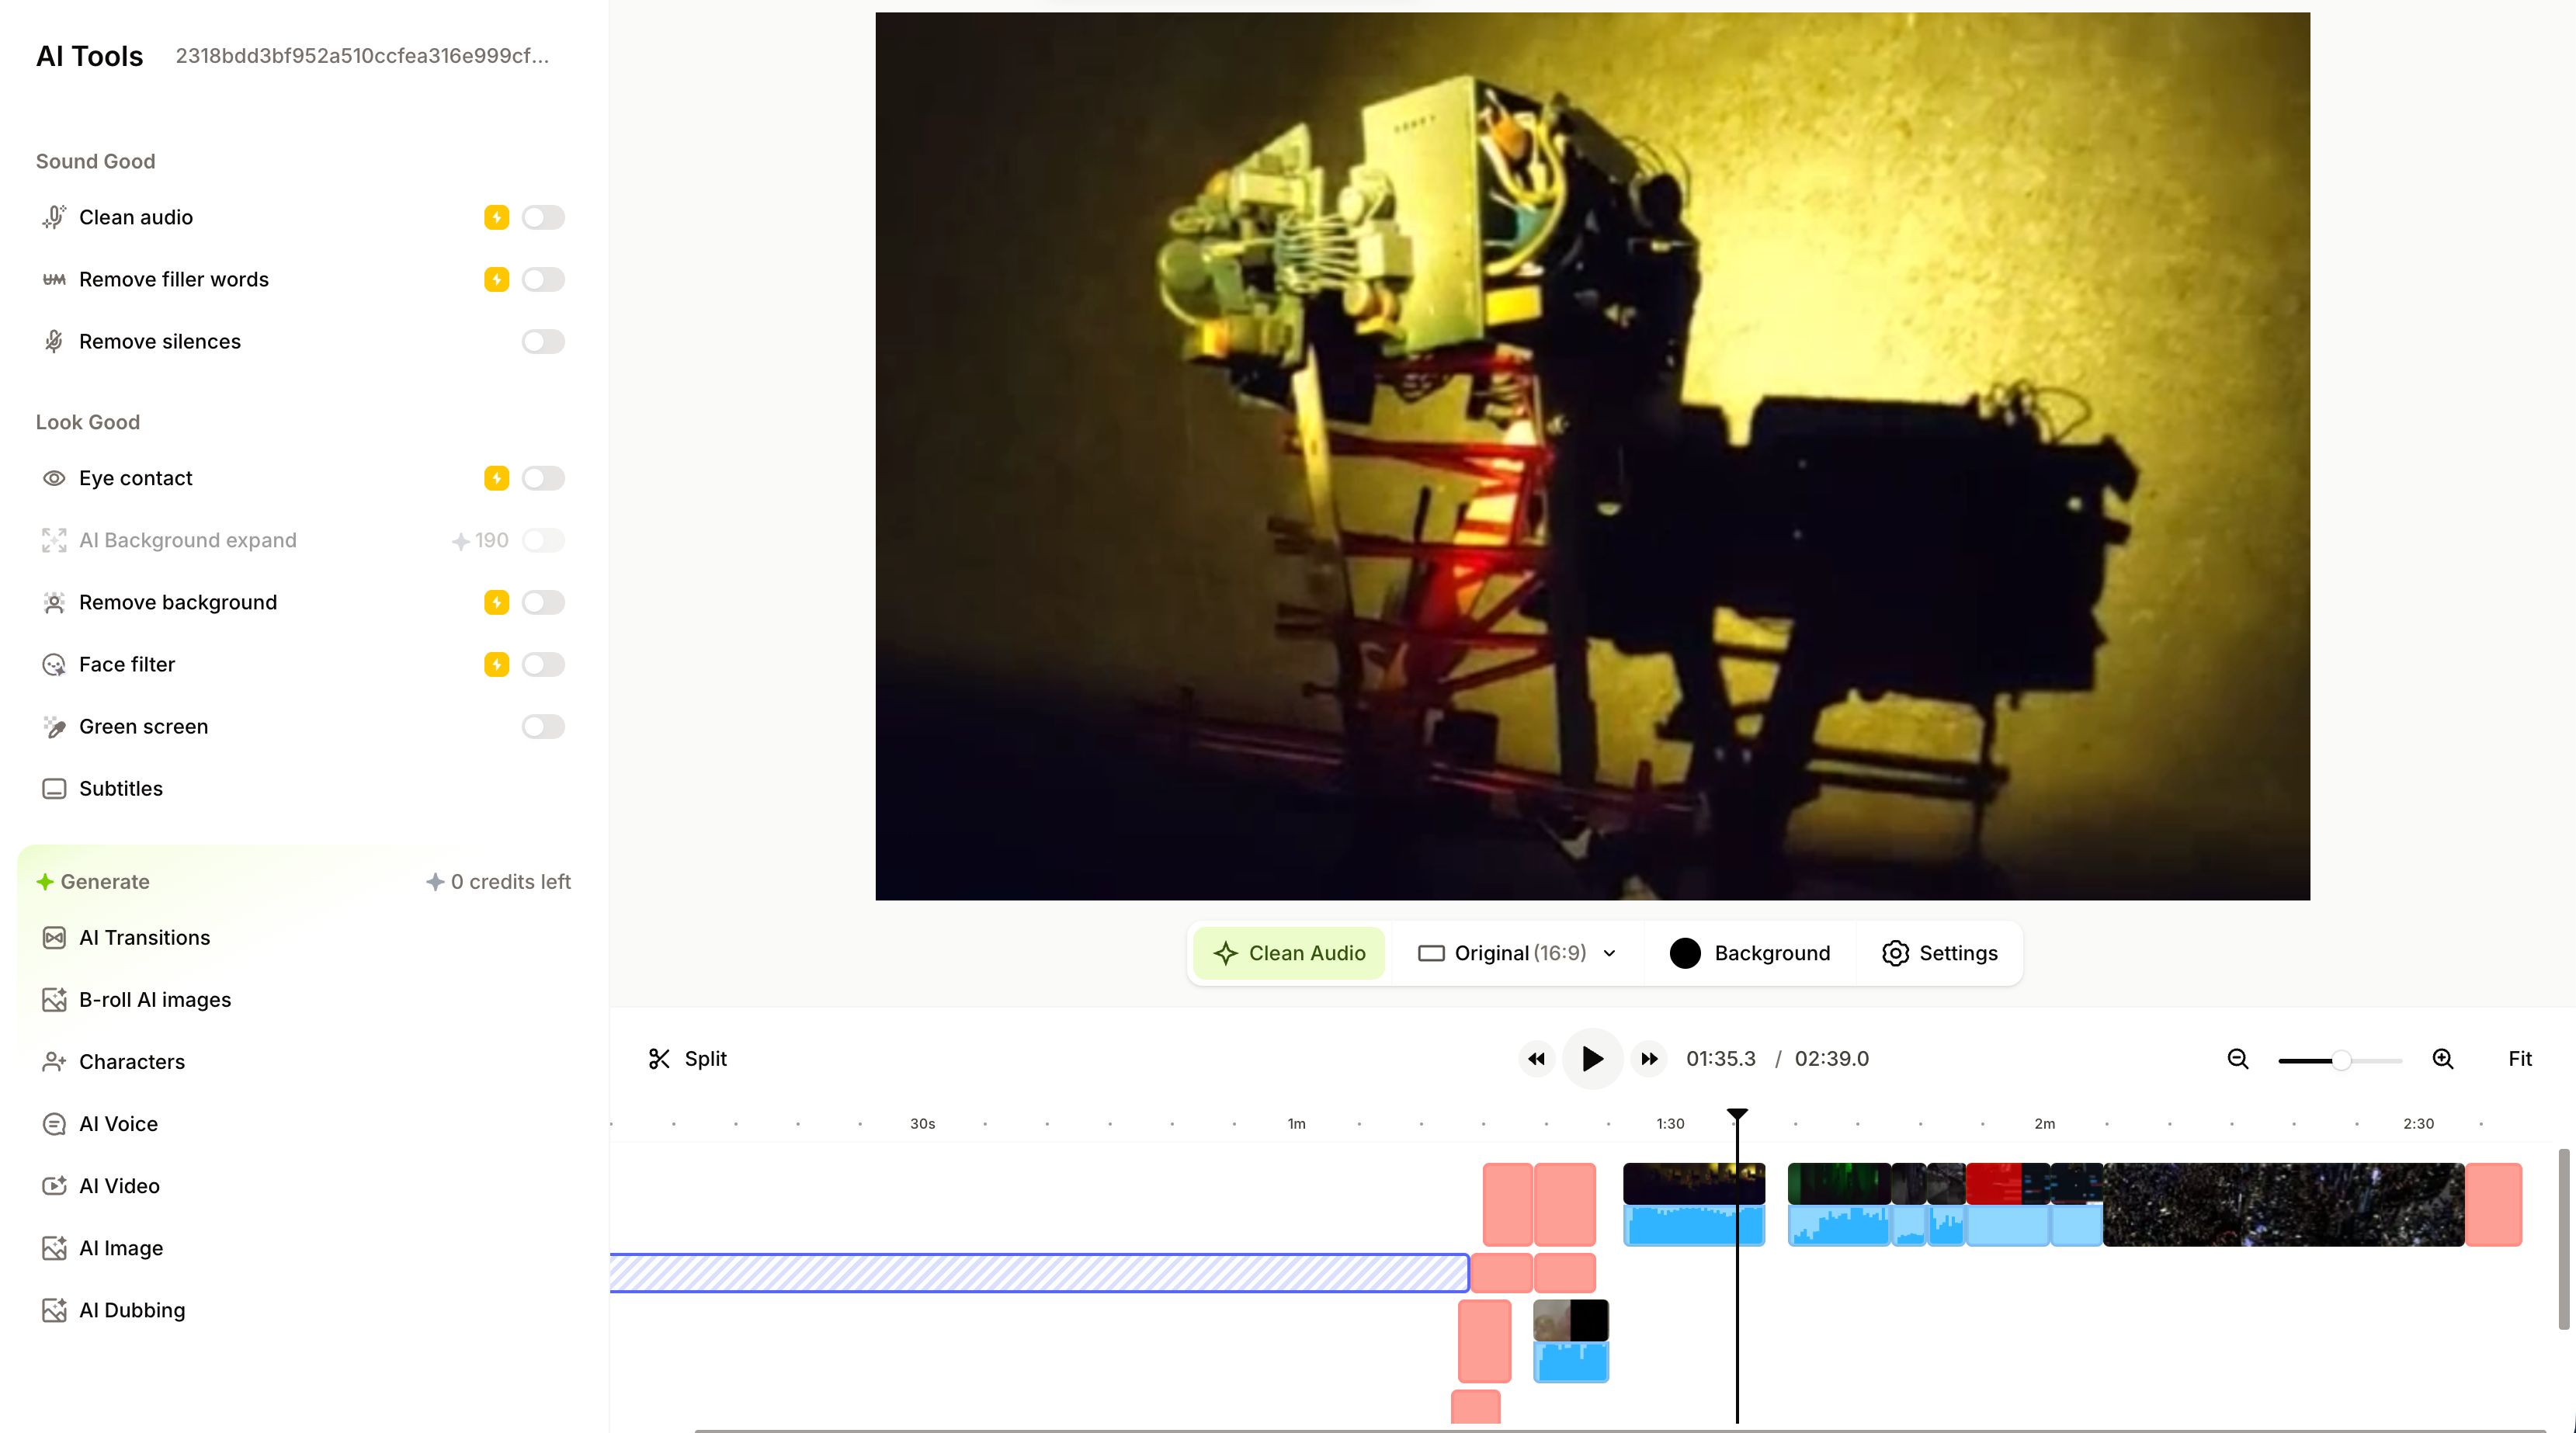This screenshot has width=2576, height=1433.
Task: Click the AI Dubbing icon
Action: (x=54, y=1310)
